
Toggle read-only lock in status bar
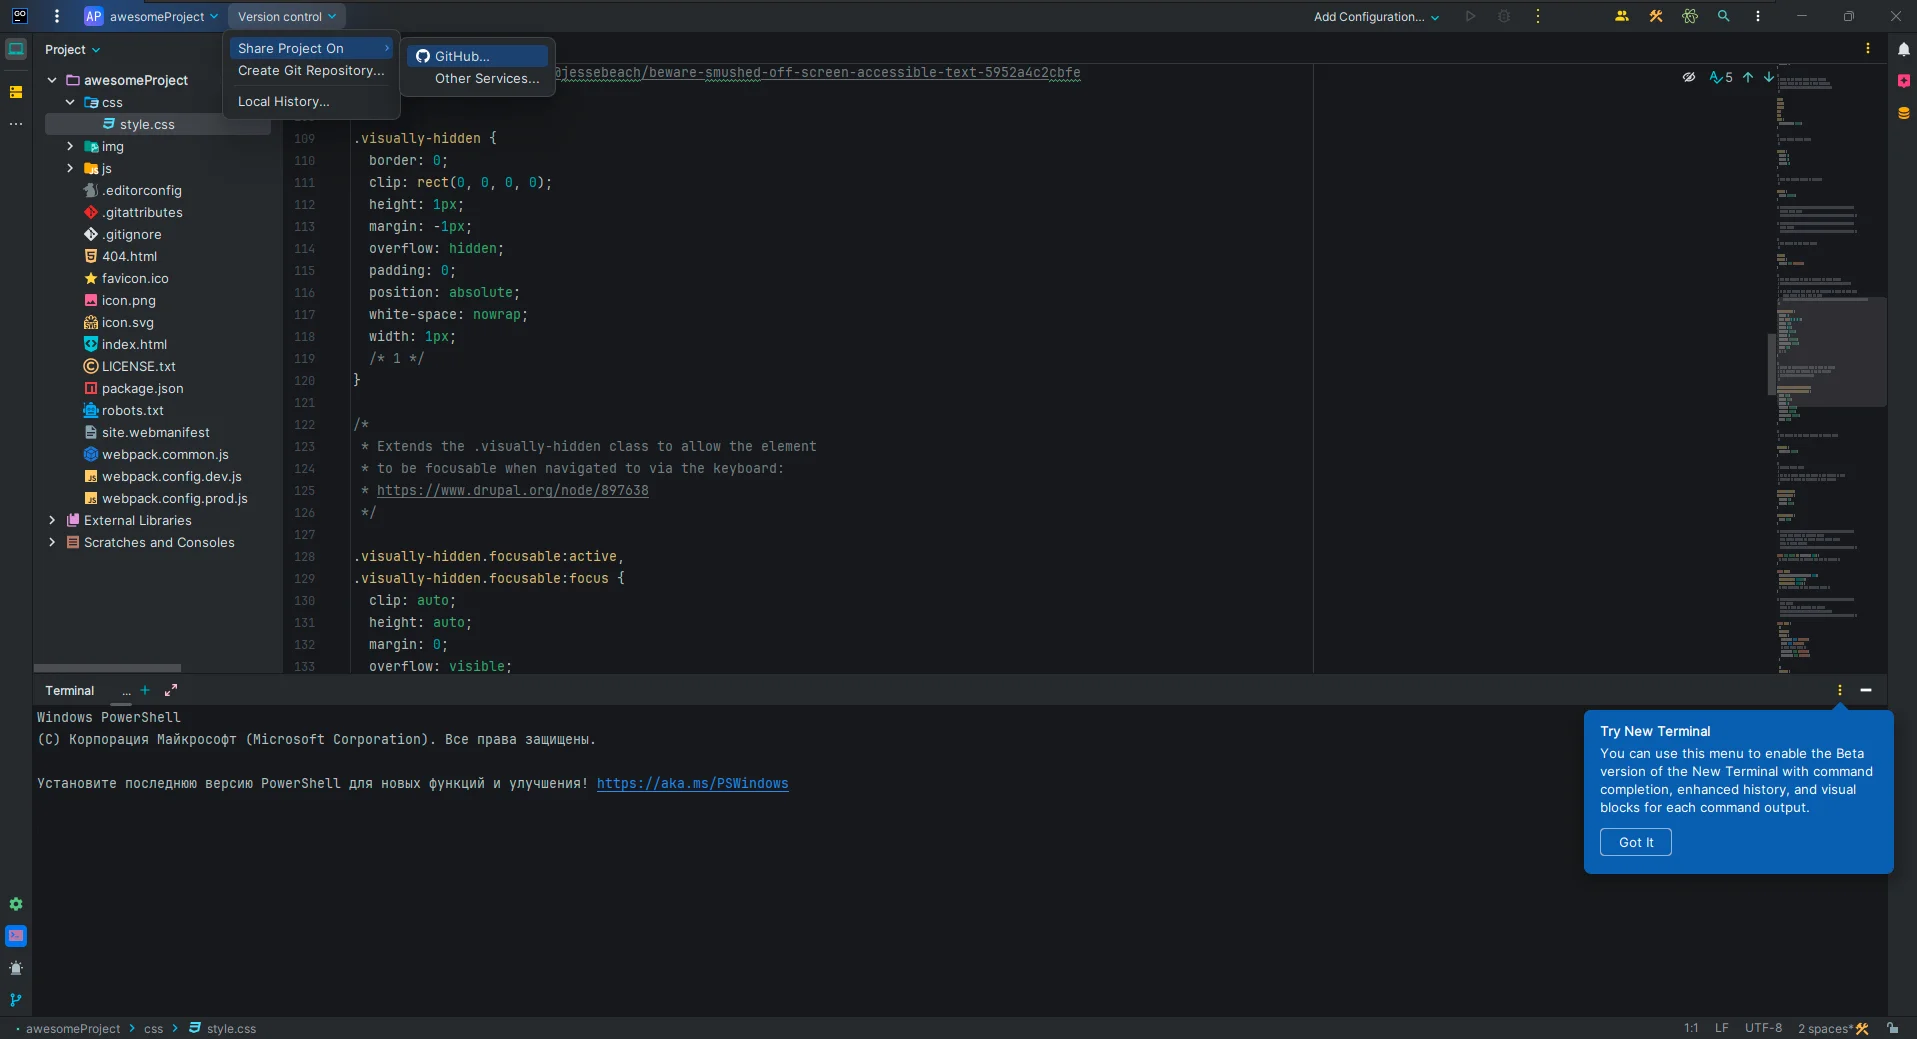[1892, 1028]
